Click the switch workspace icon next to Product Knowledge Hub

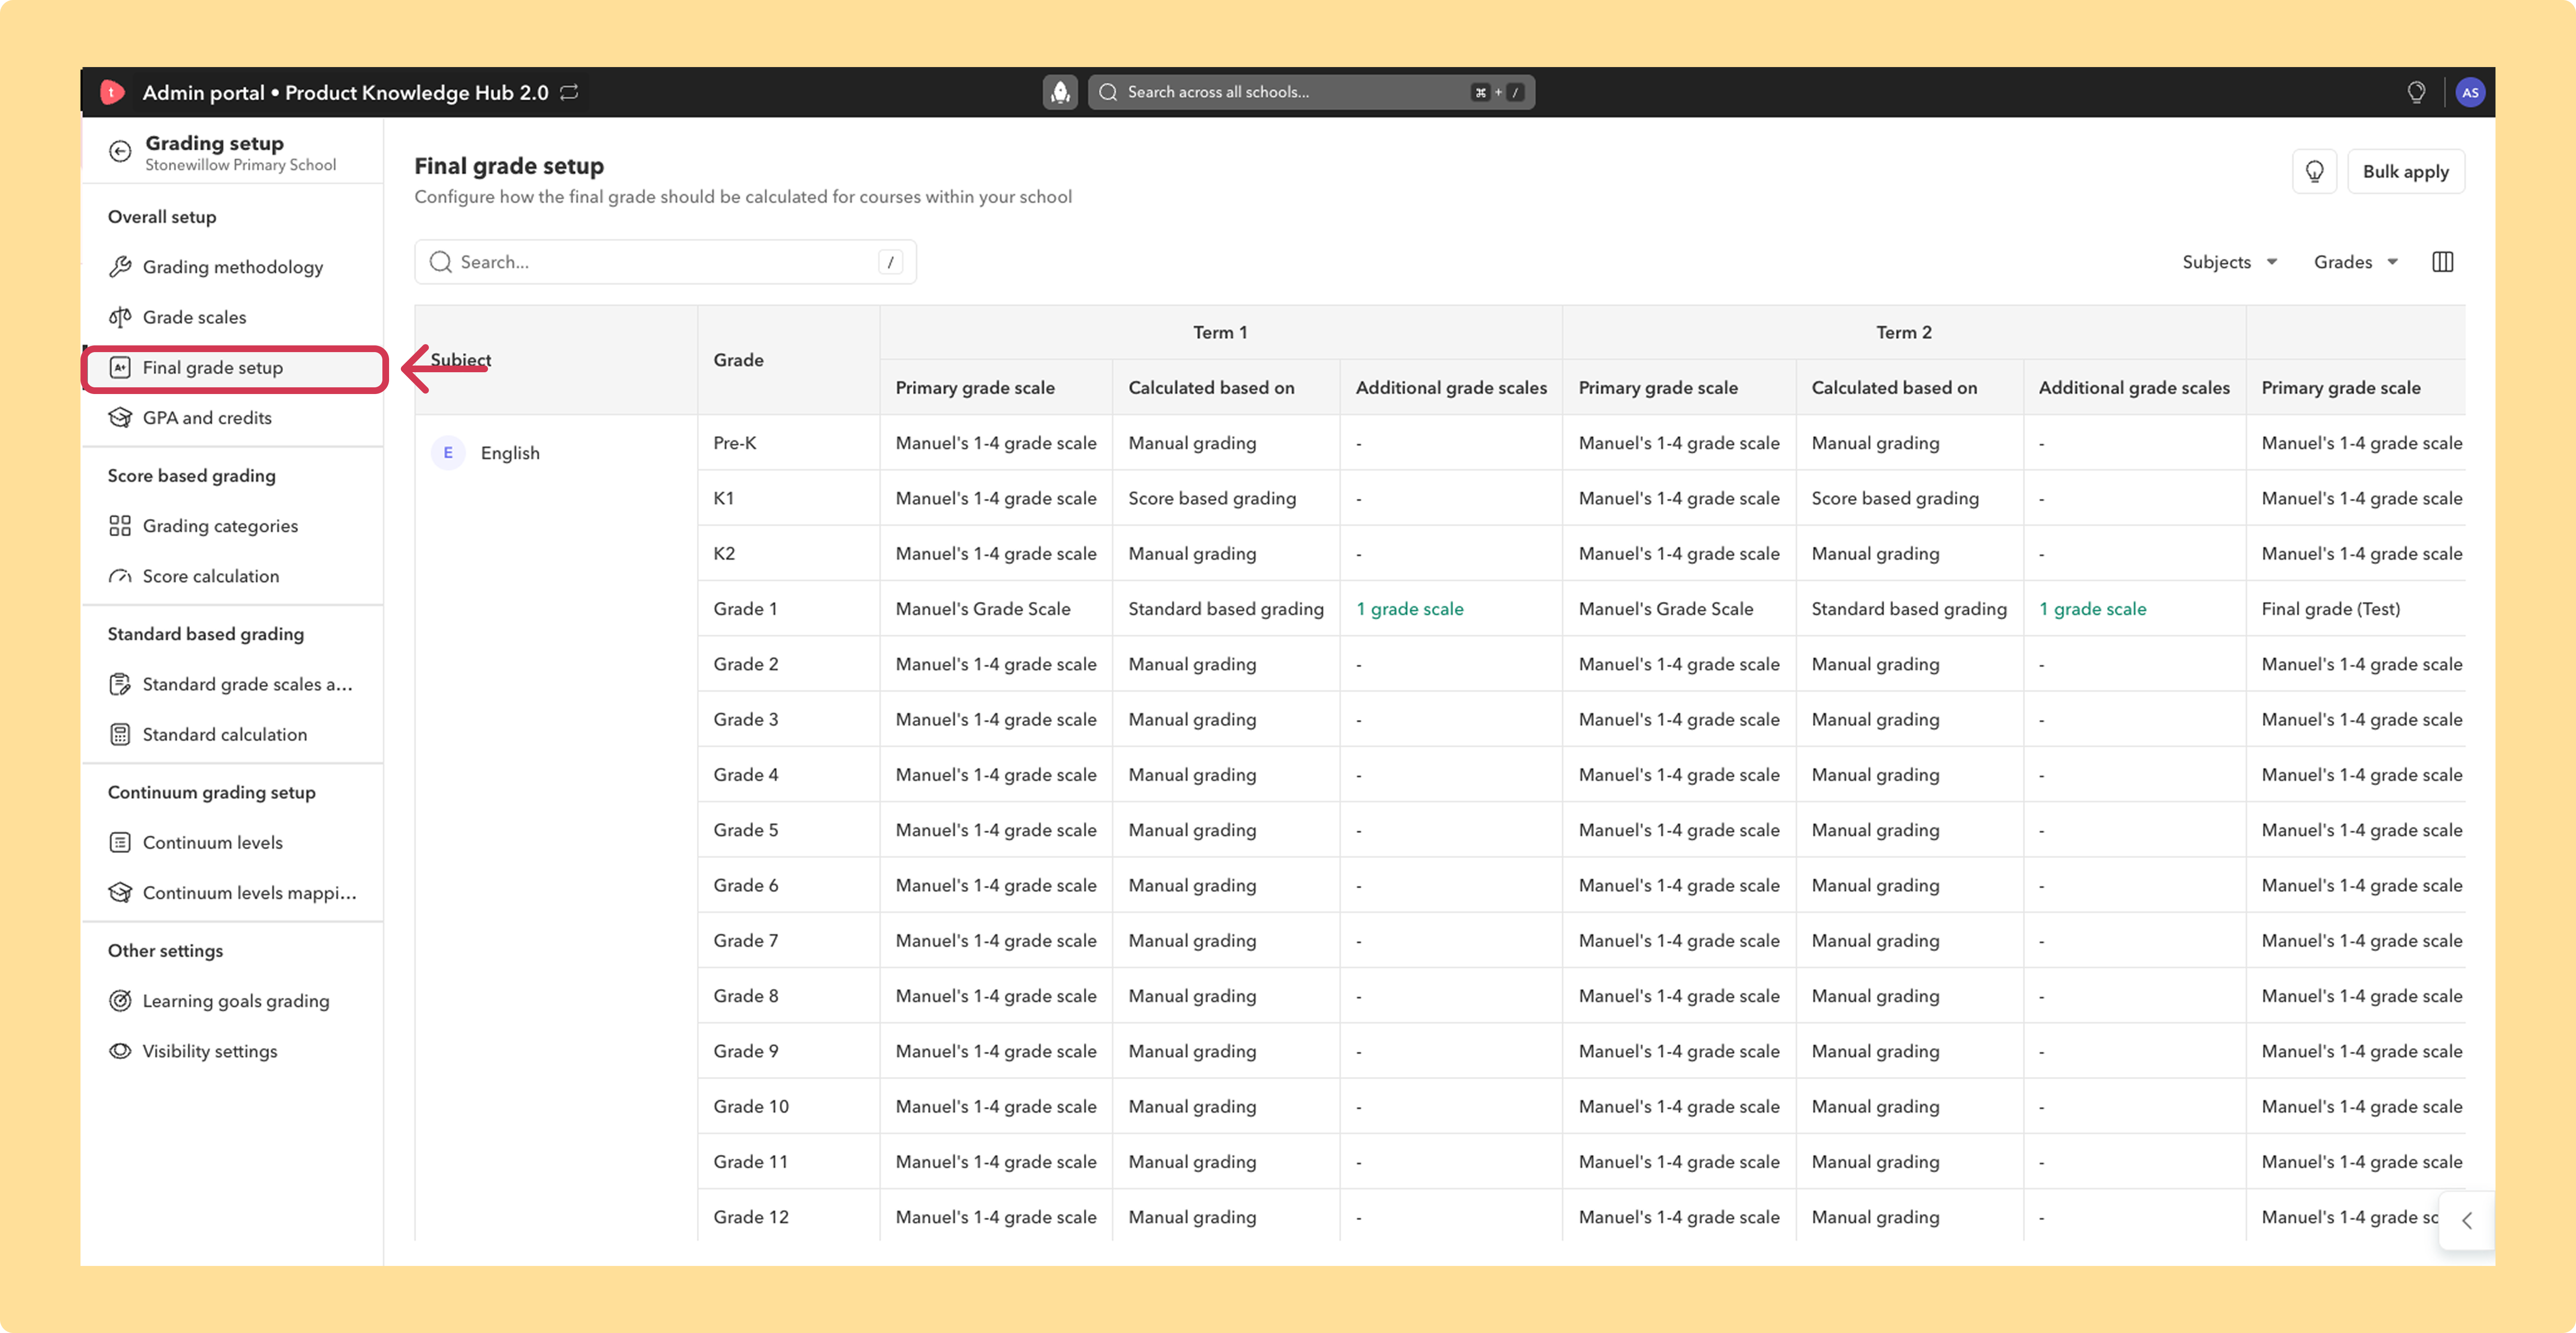tap(569, 92)
